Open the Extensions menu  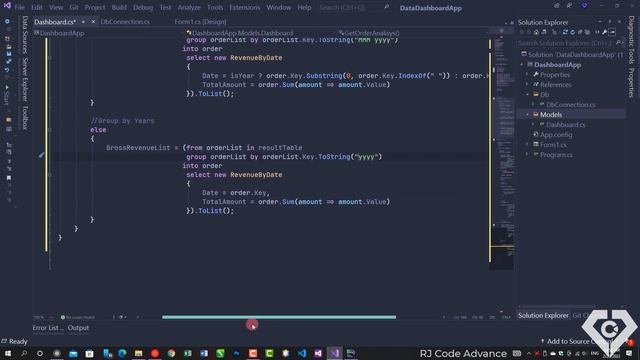[x=244, y=7]
